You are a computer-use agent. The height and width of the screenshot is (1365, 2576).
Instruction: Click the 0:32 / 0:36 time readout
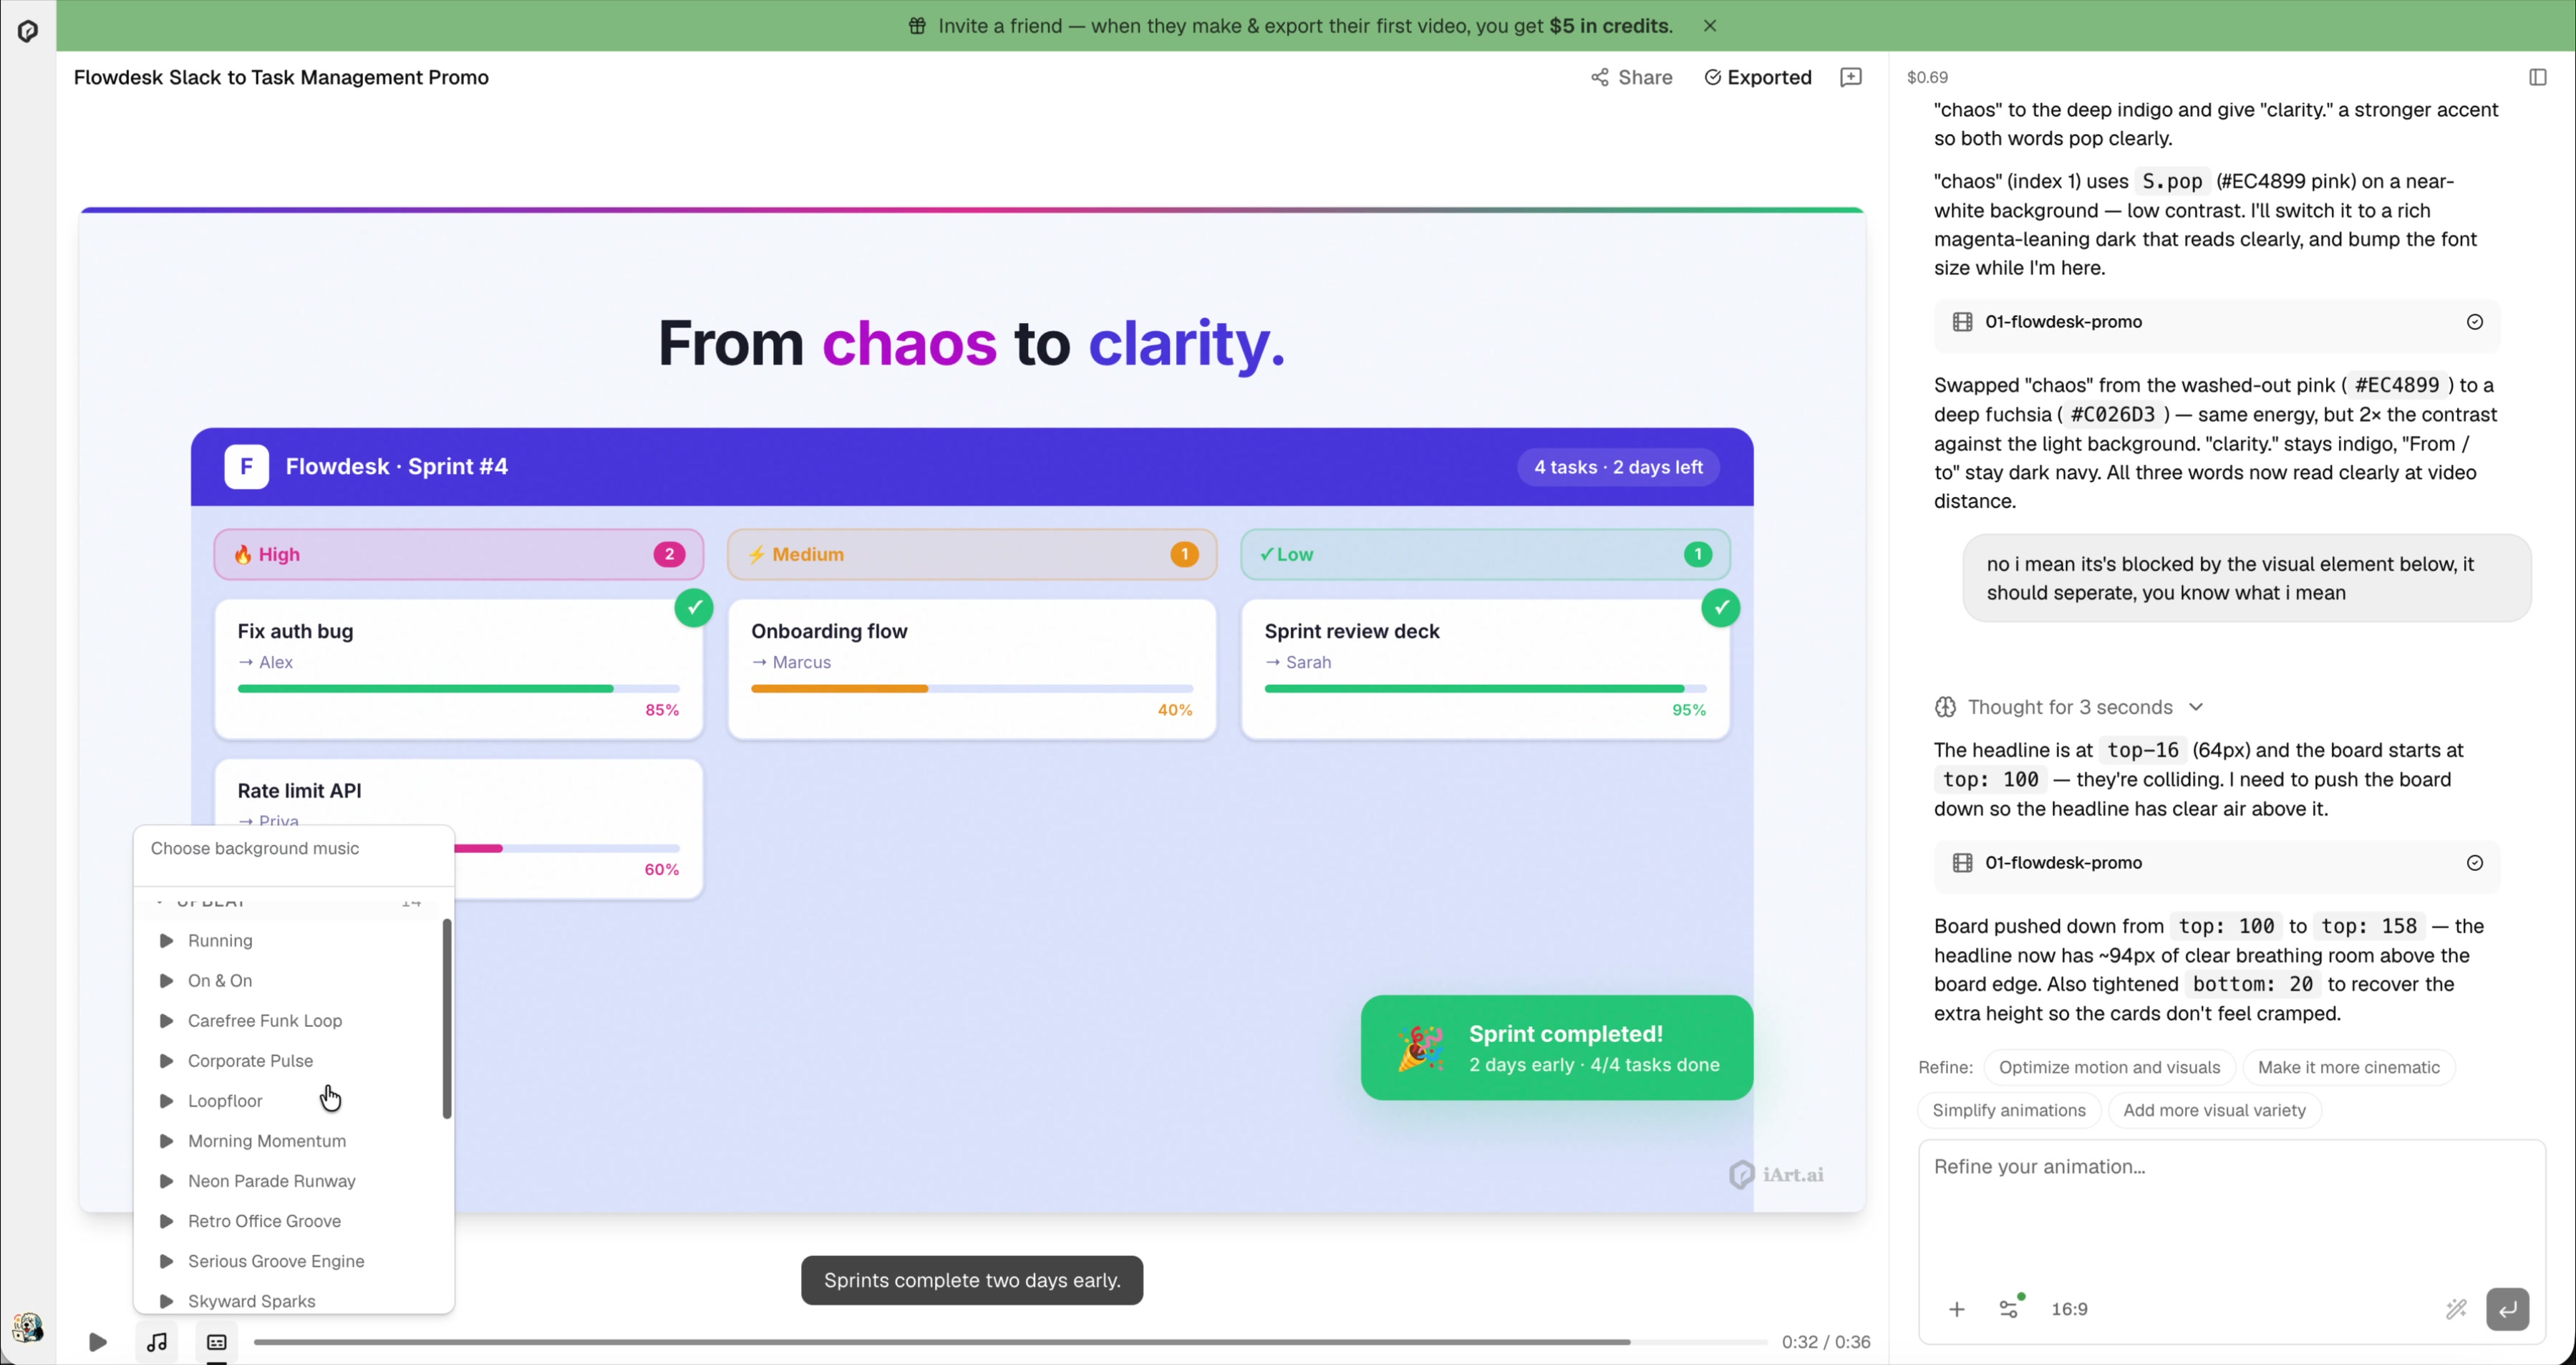tap(1826, 1342)
